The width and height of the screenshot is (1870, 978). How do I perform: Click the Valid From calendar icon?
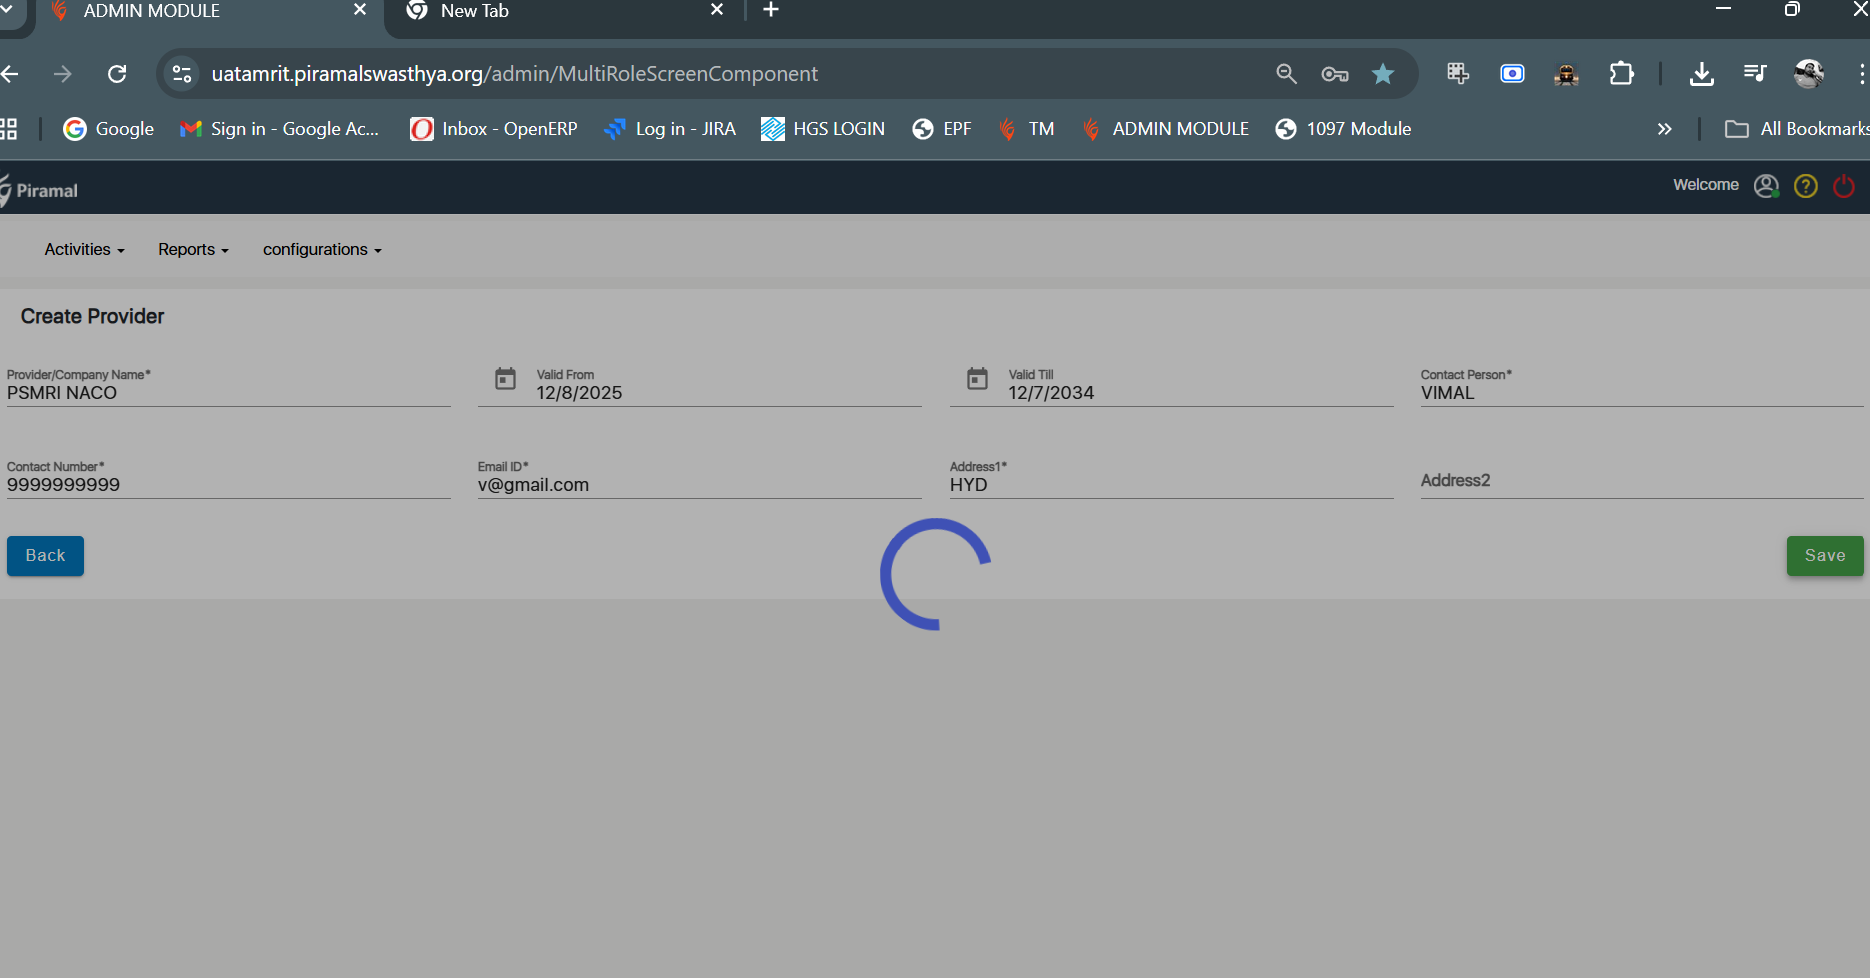coord(505,379)
